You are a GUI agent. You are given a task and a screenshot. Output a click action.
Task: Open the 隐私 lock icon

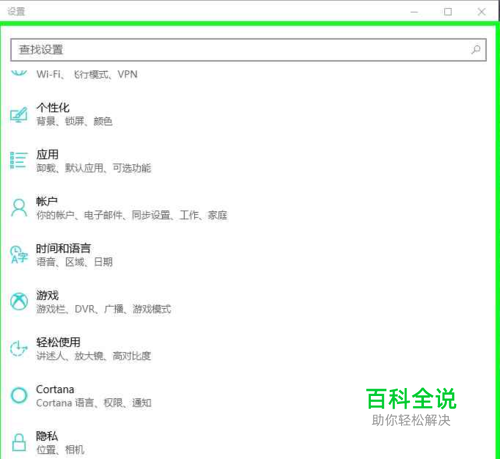(x=19, y=442)
